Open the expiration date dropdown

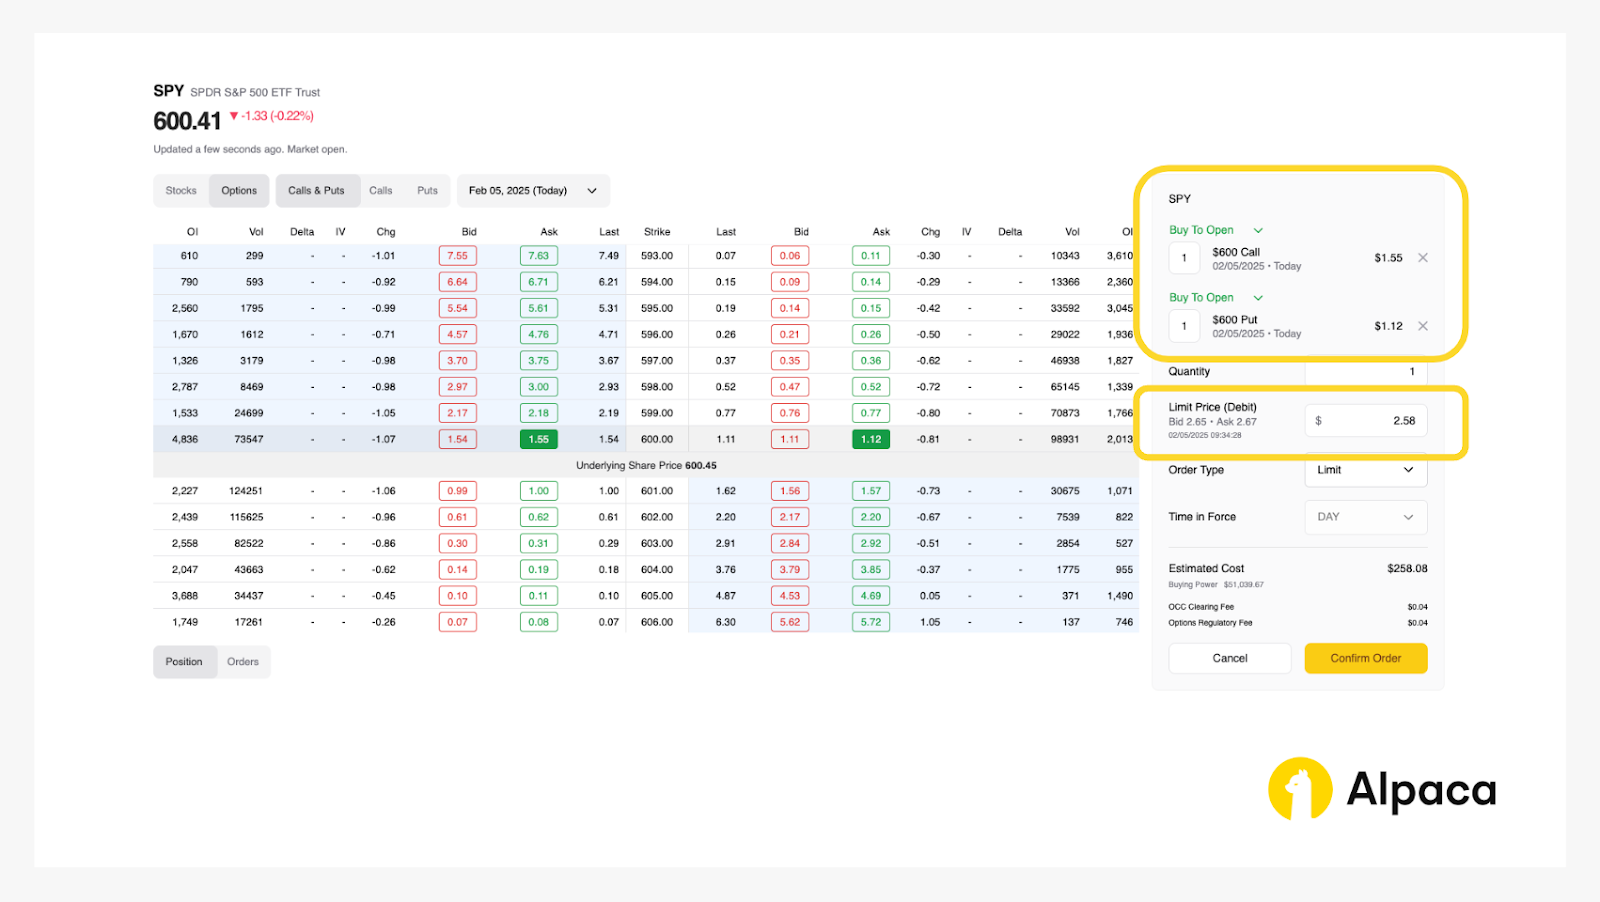533,191
